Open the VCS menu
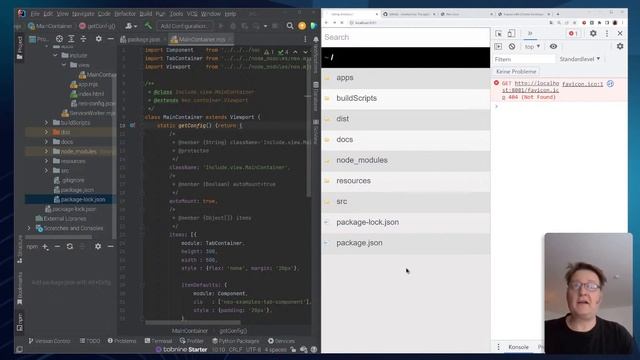 [192, 14]
